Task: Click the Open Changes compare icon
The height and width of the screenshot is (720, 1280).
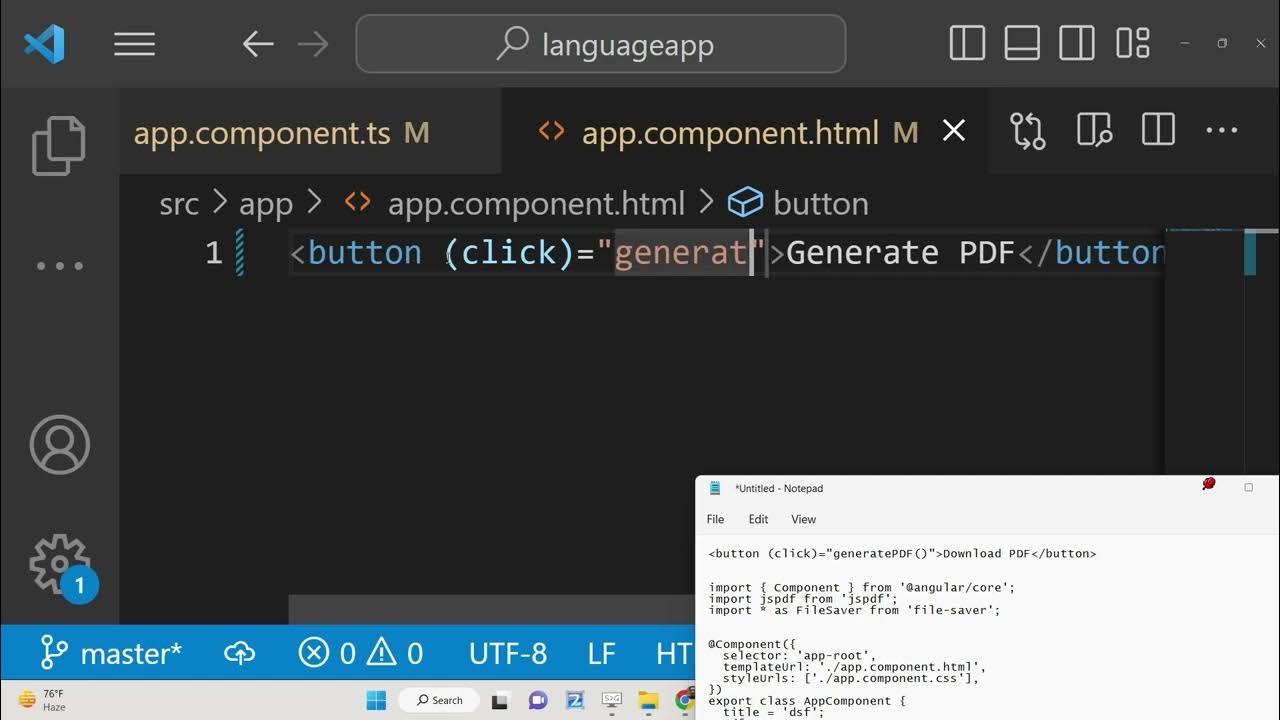Action: click(1027, 131)
